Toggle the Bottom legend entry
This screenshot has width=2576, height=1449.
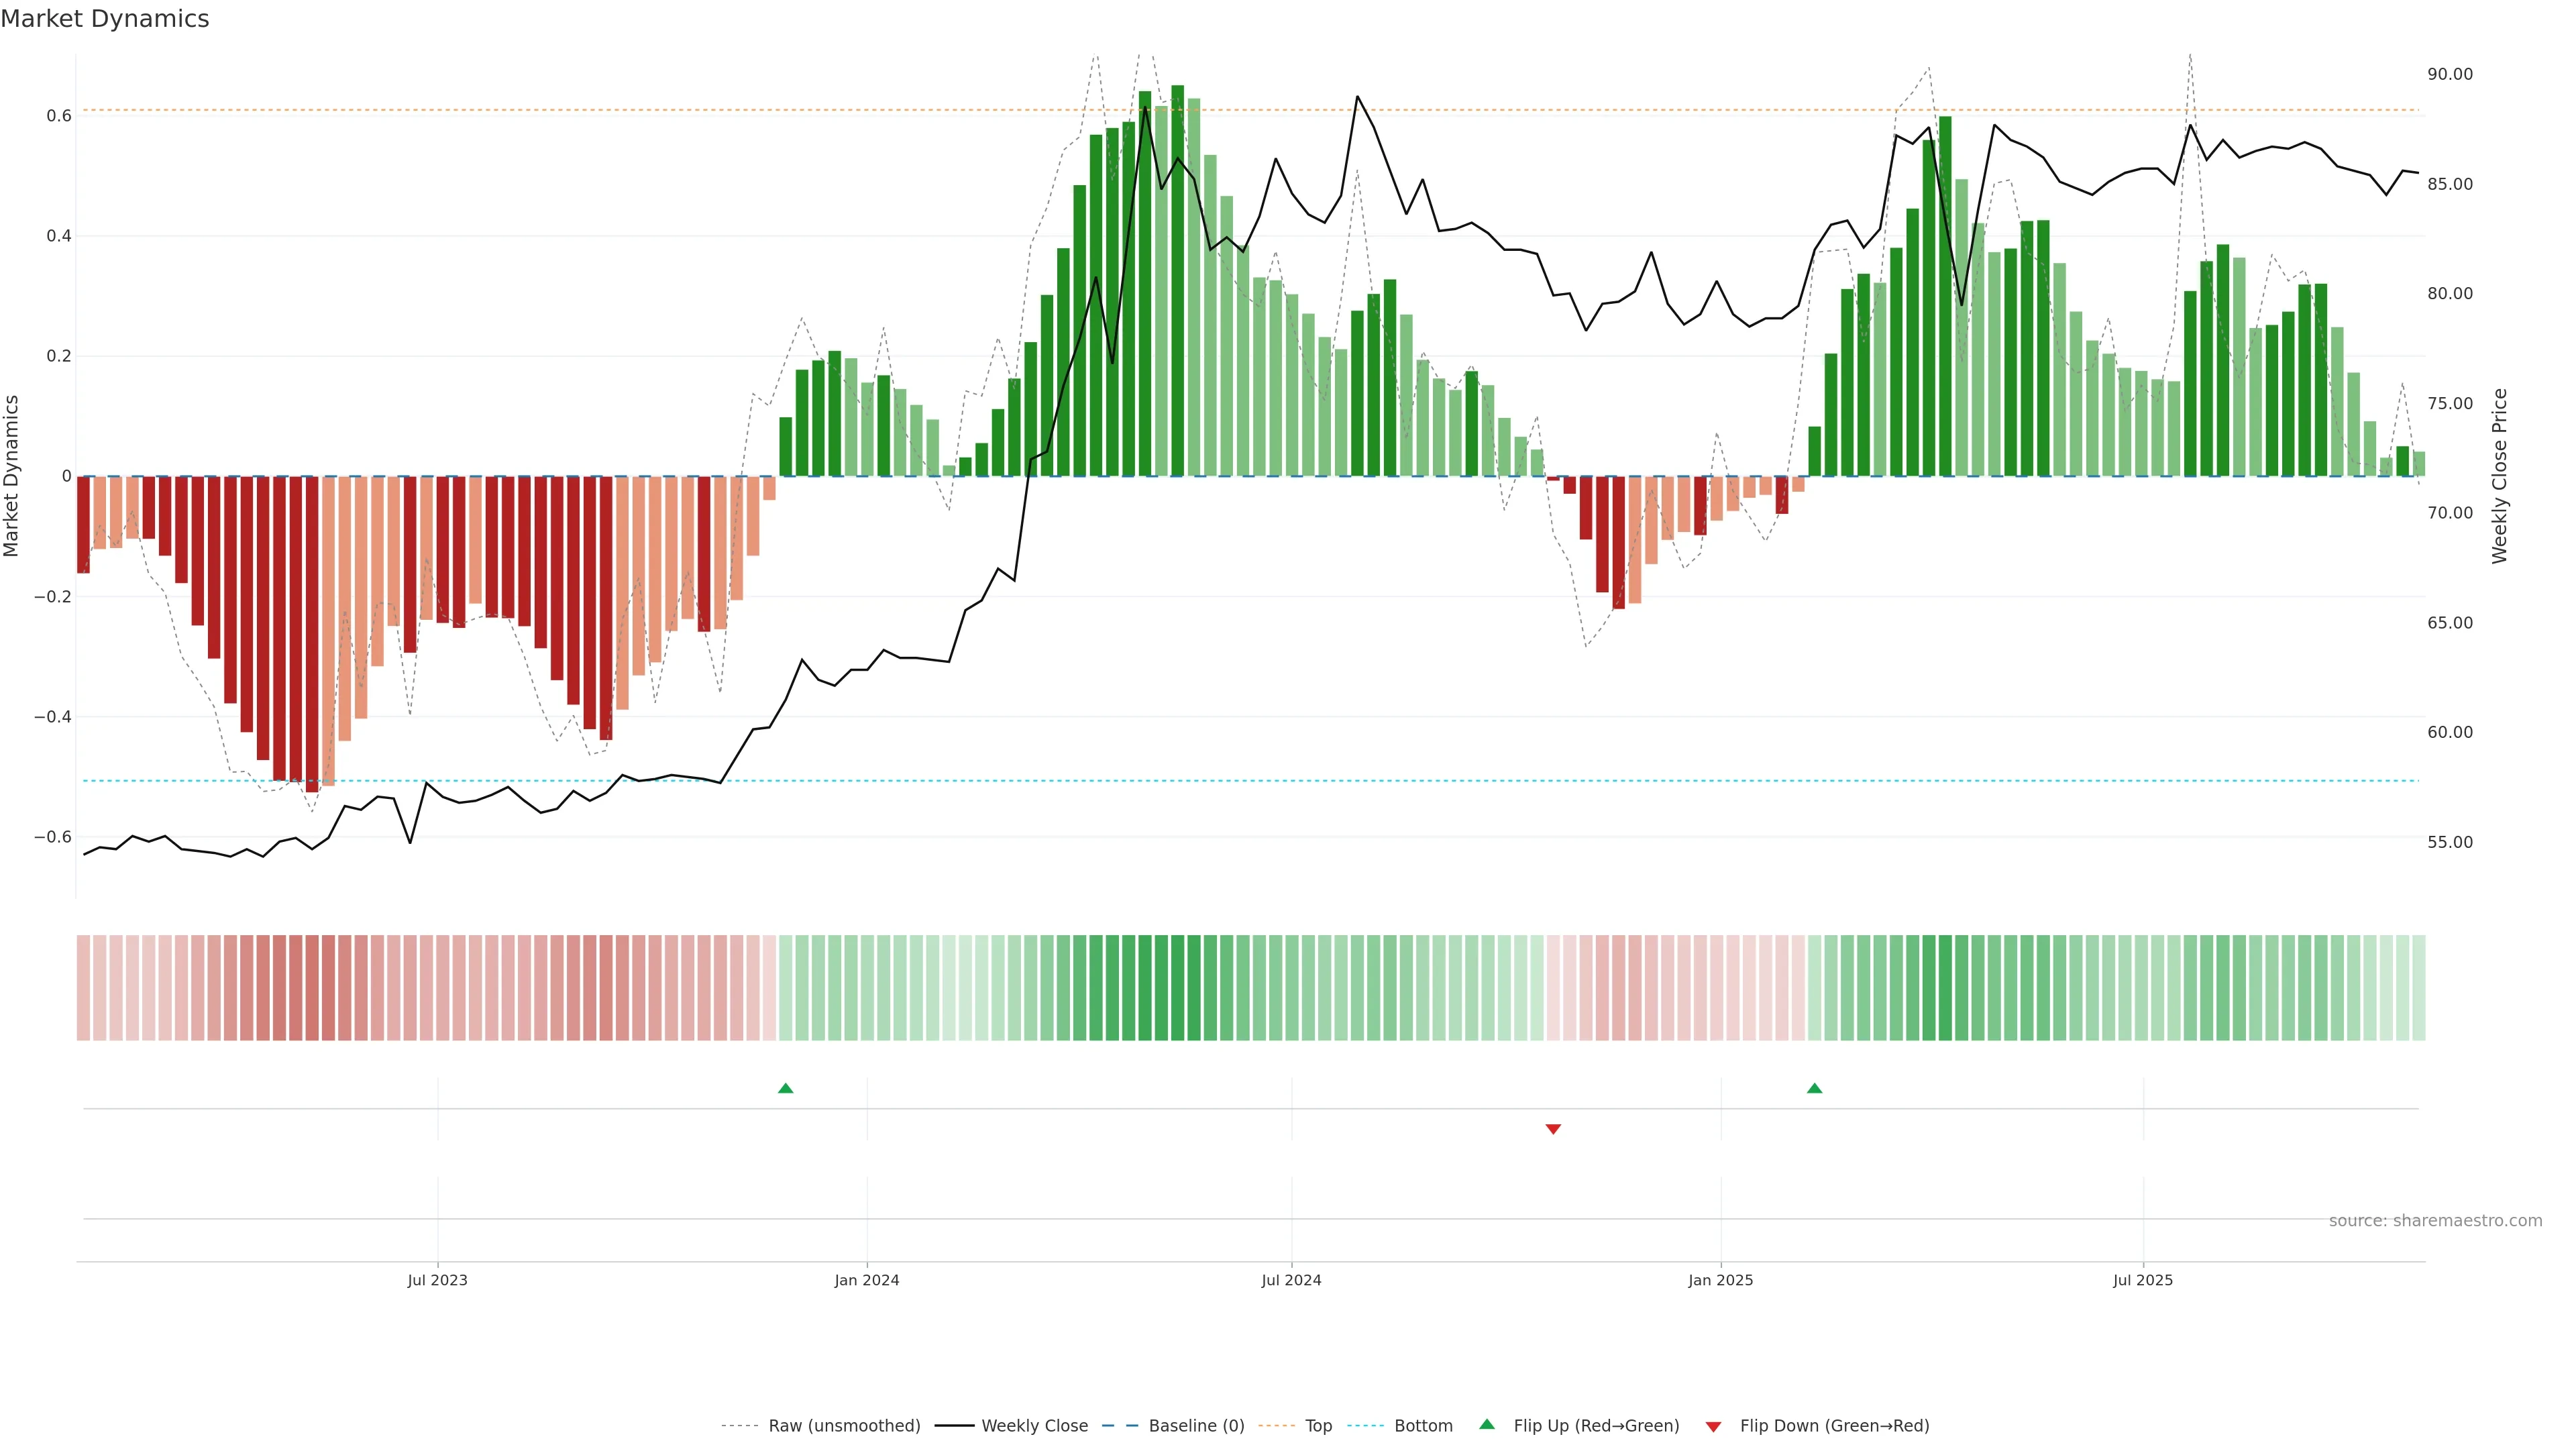point(1423,1426)
